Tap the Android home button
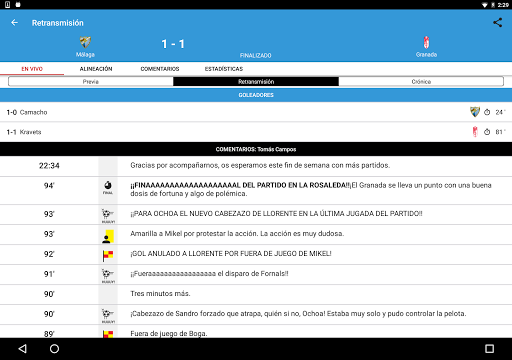This screenshot has width=512, height=360. [x=54, y=349]
